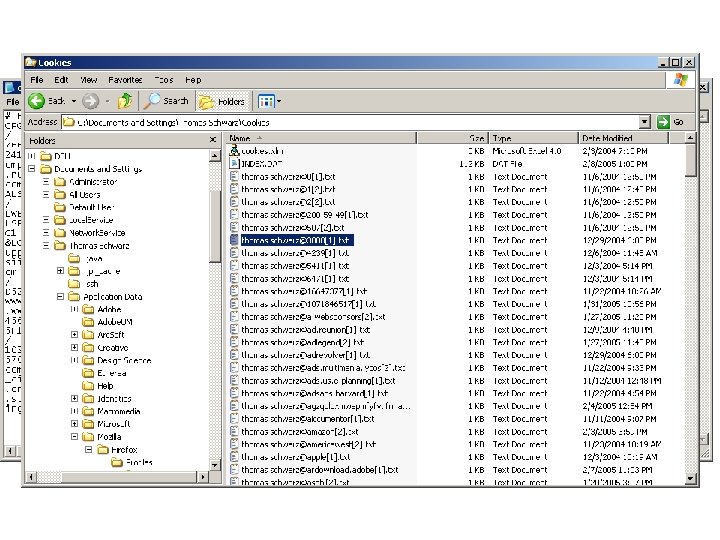Image resolution: width=720 pixels, height=540 pixels.
Task: Select the Help folder icon in tree
Action: click(x=88, y=386)
